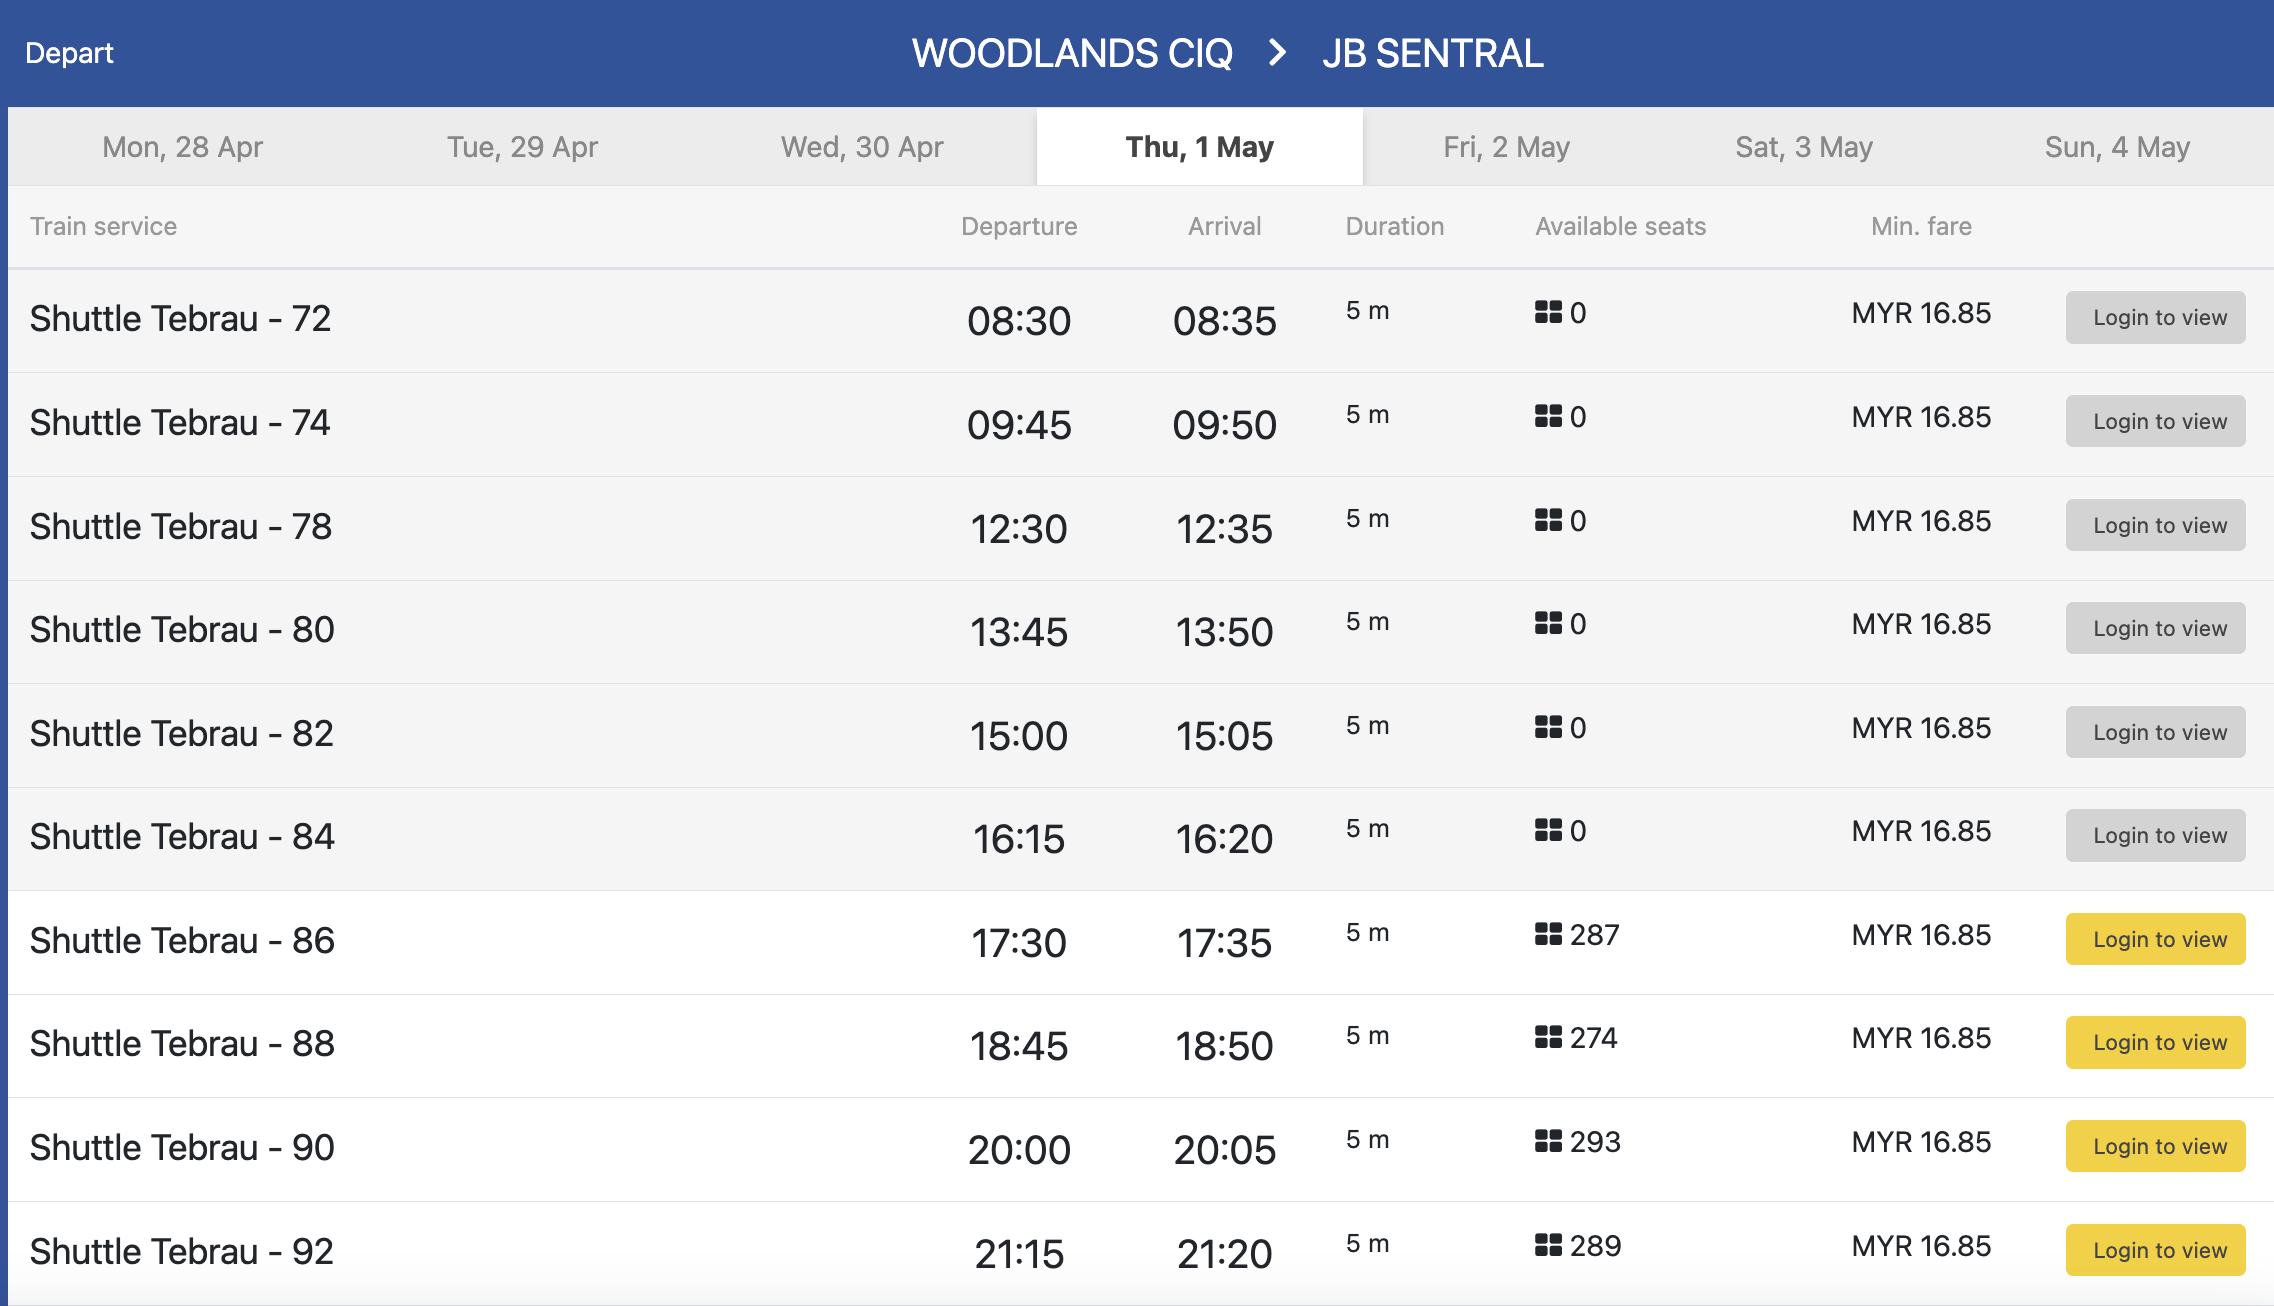
Task: Choose the Wed, 30 Apr tab
Action: tap(862, 147)
